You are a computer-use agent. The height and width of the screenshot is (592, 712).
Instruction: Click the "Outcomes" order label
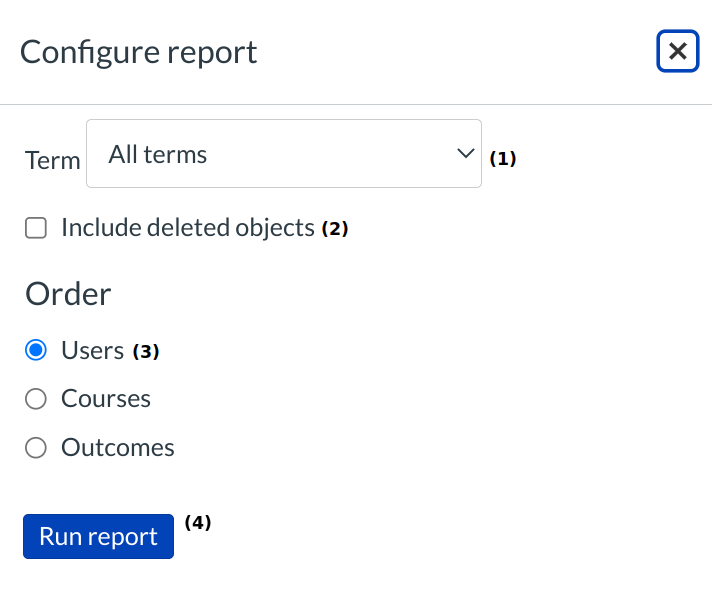[117, 448]
